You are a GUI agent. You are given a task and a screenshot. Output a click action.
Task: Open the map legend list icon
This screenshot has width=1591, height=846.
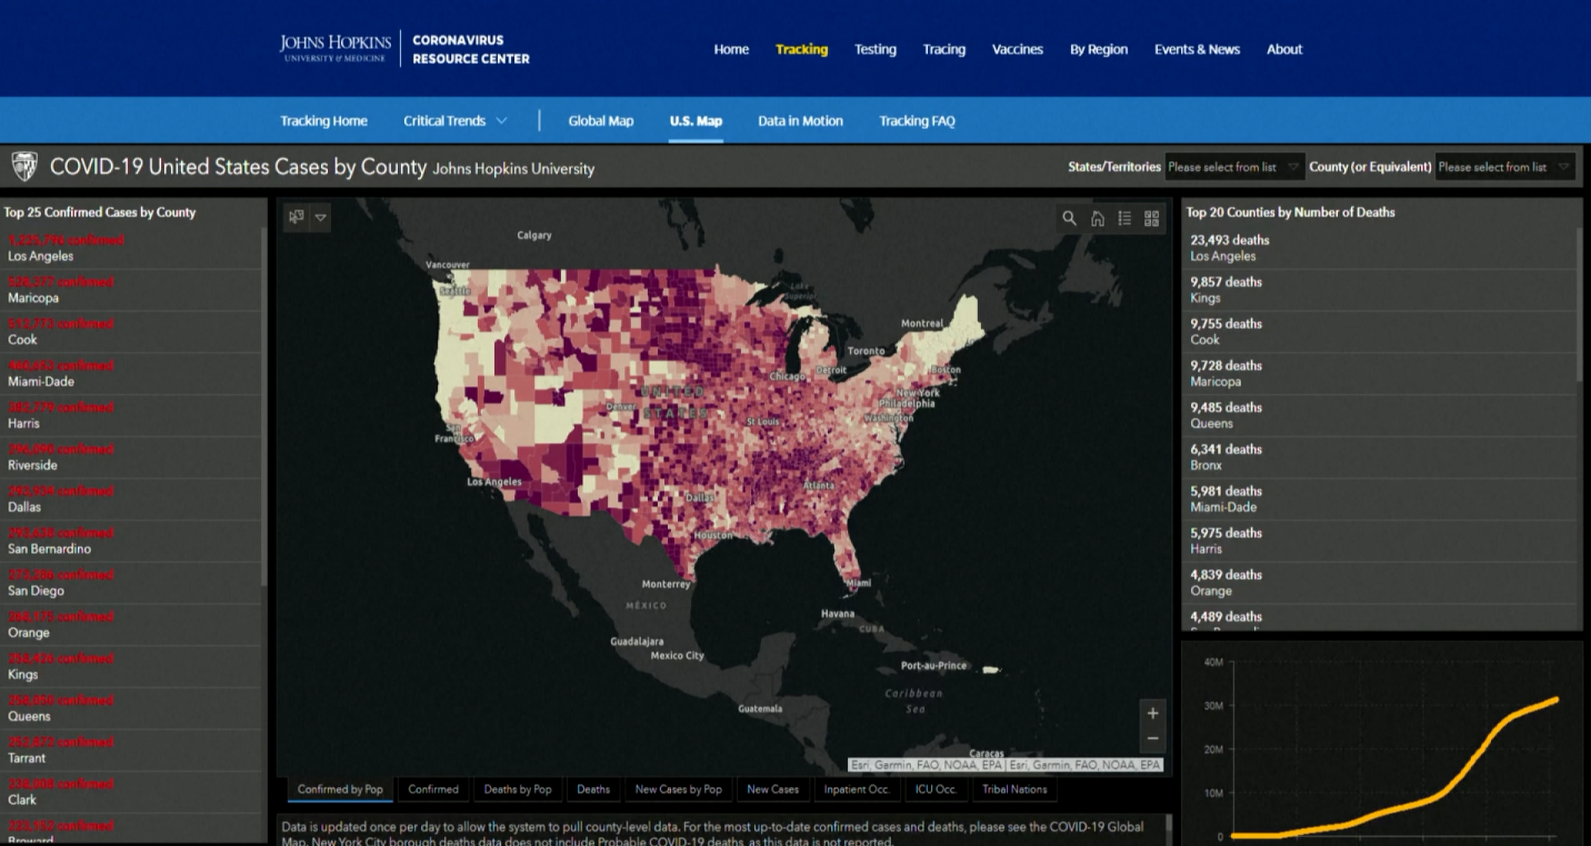[1124, 218]
